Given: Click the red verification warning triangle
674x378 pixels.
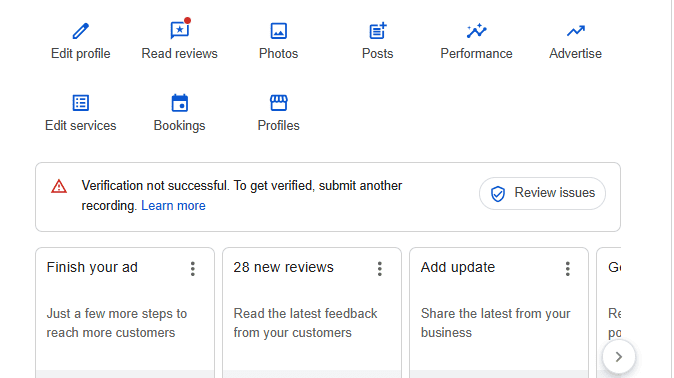Looking at the screenshot, I should [x=59, y=187].
